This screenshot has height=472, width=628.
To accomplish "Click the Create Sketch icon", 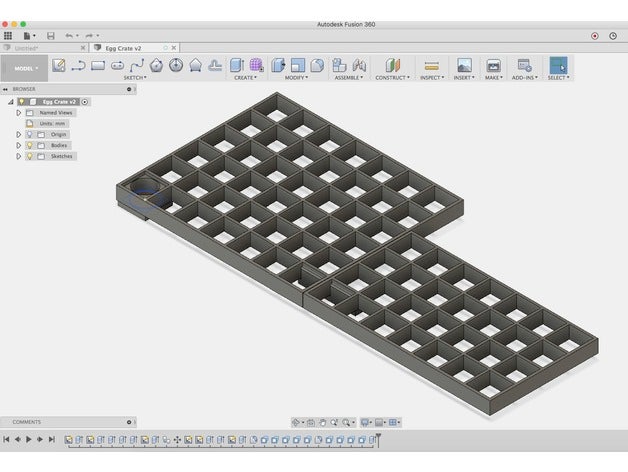I will pyautogui.click(x=58, y=65).
